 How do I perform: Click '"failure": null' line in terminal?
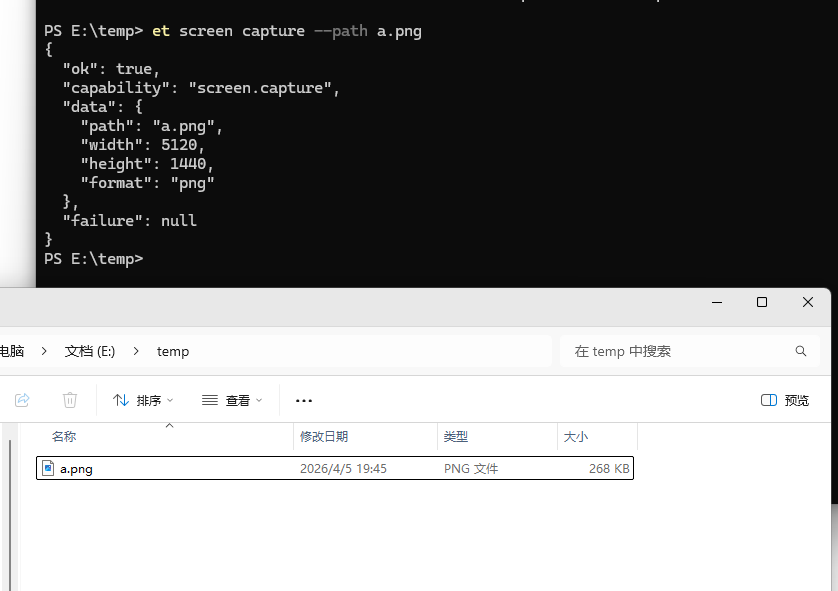pyautogui.click(x=129, y=221)
